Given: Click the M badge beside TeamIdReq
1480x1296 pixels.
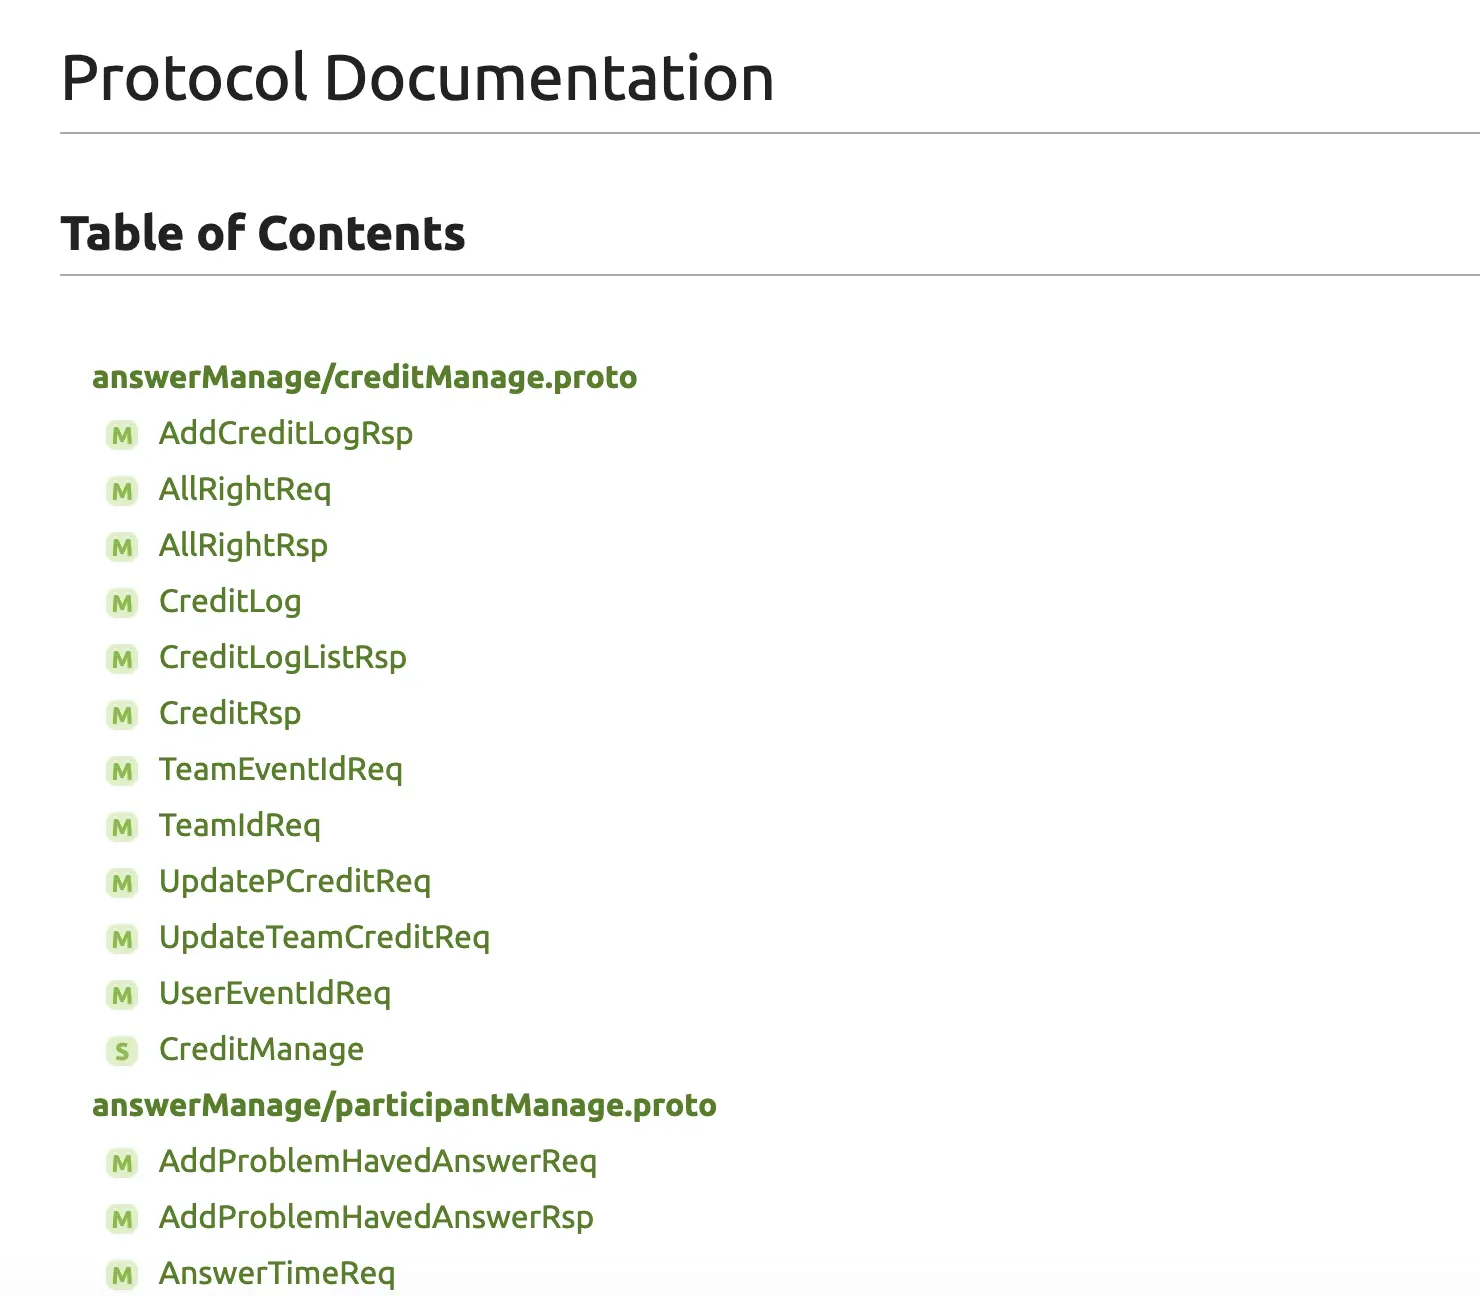Looking at the screenshot, I should [122, 827].
